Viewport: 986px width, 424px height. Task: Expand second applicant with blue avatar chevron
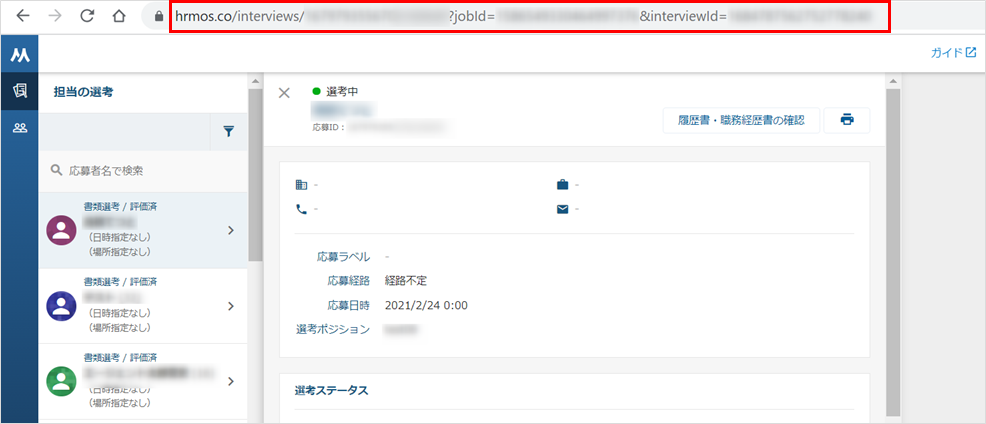pos(231,306)
